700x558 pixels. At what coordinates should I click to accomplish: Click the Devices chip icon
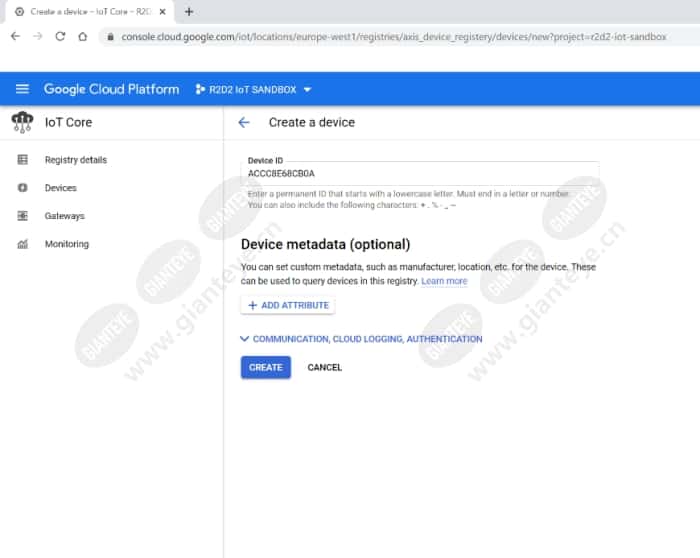click(x=22, y=188)
